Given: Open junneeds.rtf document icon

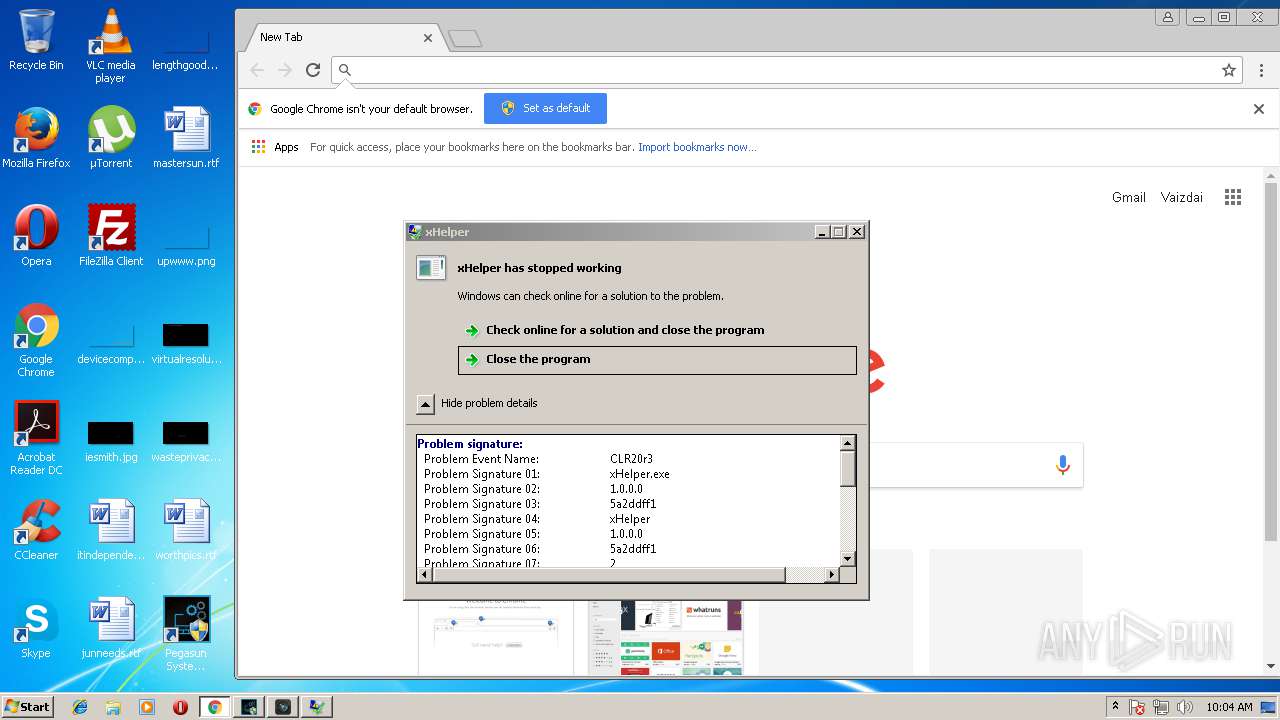Looking at the screenshot, I should tap(110, 628).
